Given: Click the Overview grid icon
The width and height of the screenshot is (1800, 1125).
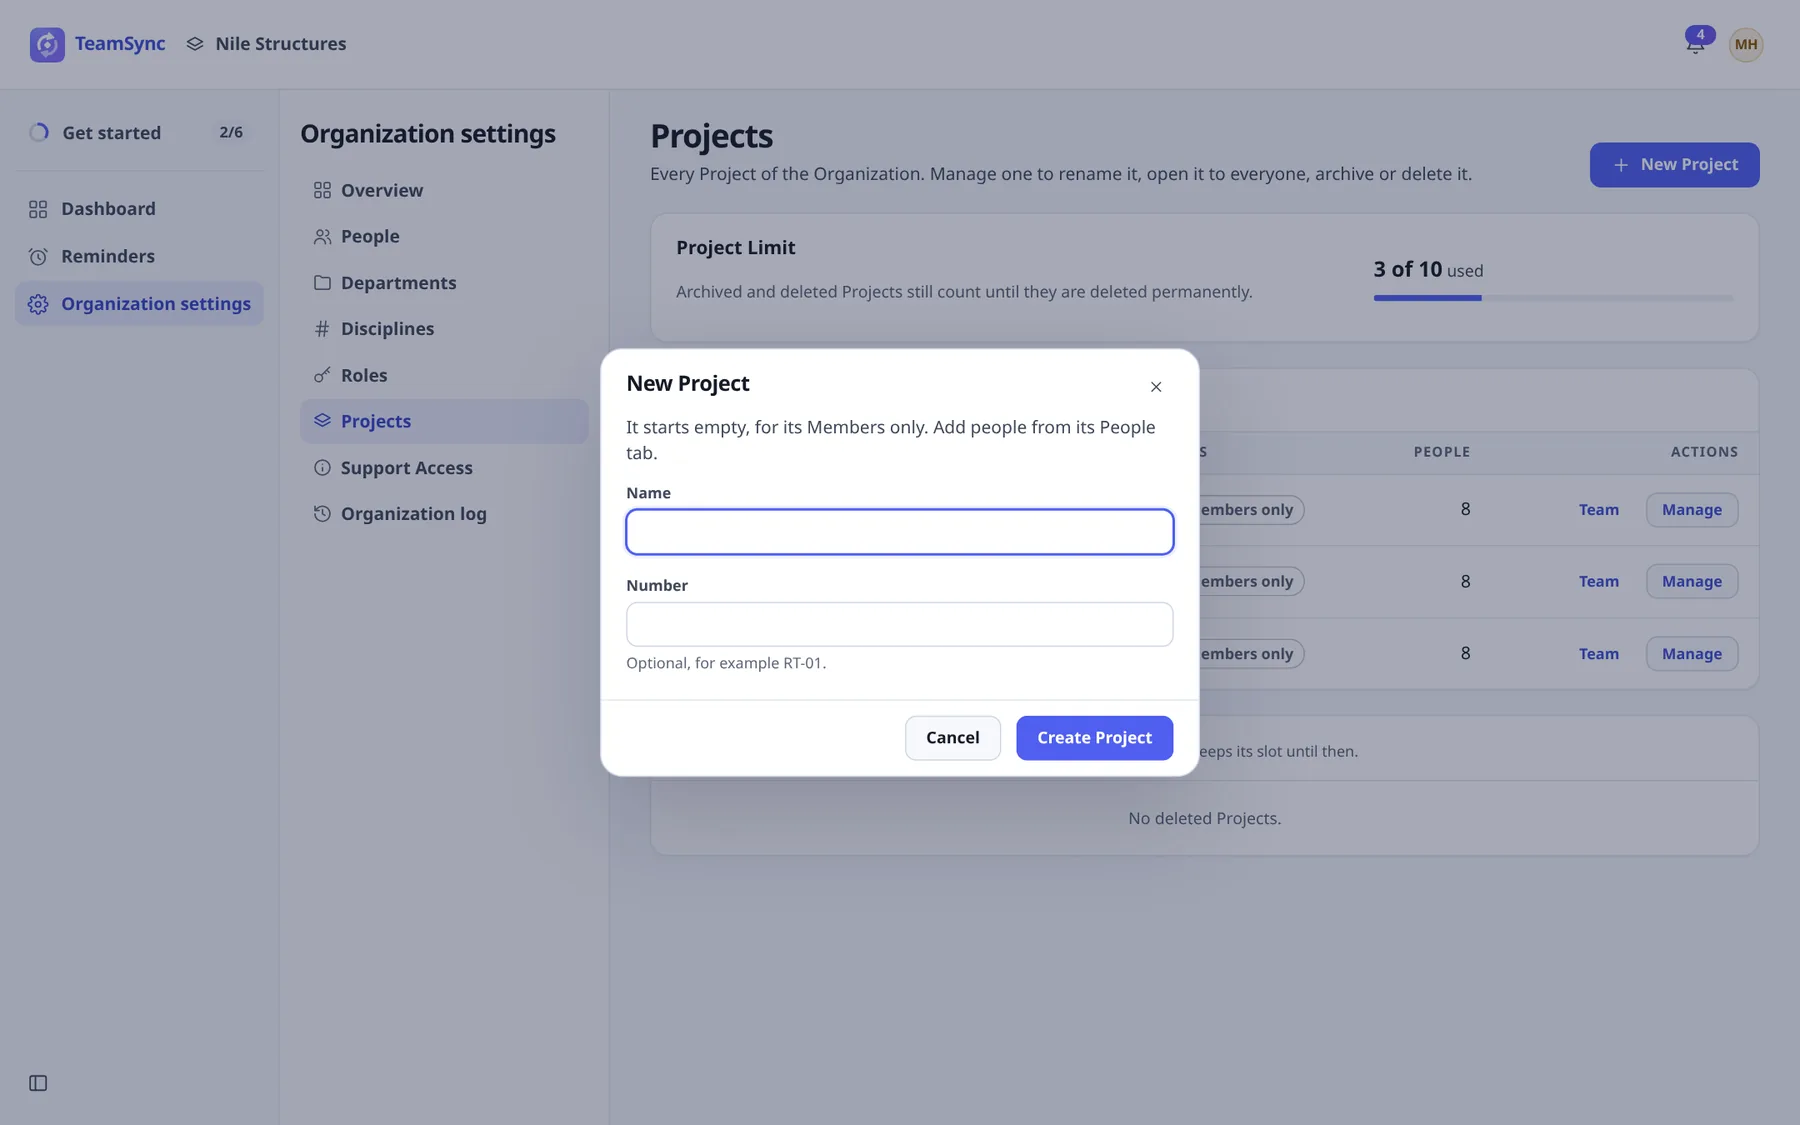Looking at the screenshot, I should [322, 190].
